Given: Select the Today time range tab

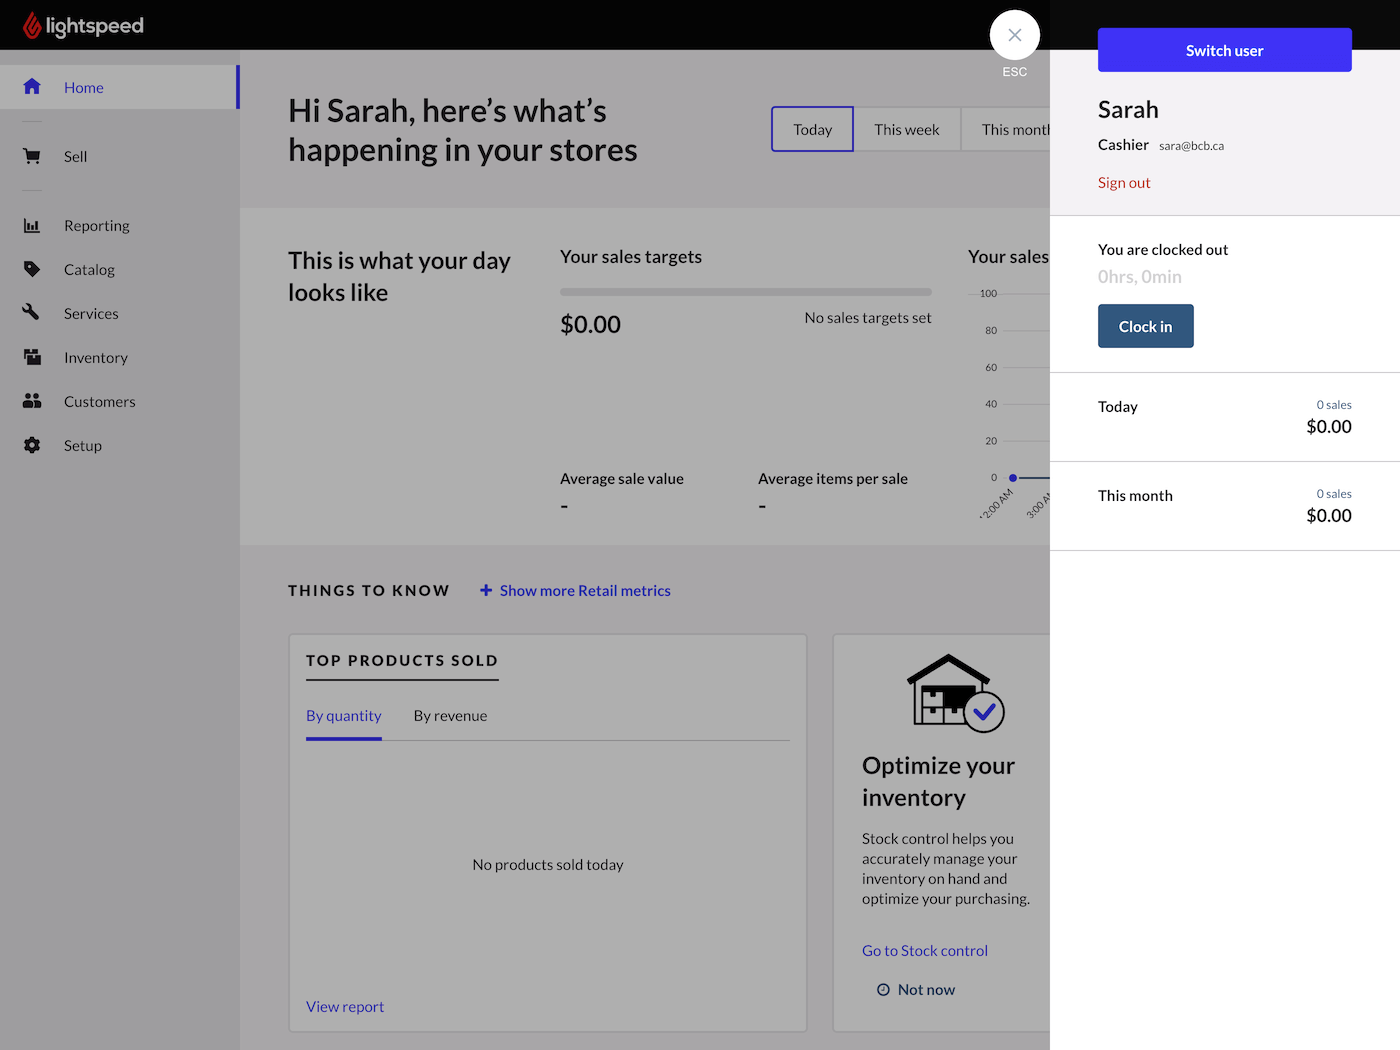Looking at the screenshot, I should [812, 130].
